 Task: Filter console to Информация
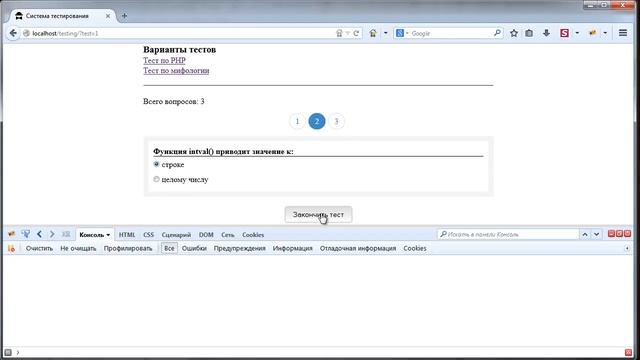(x=293, y=248)
